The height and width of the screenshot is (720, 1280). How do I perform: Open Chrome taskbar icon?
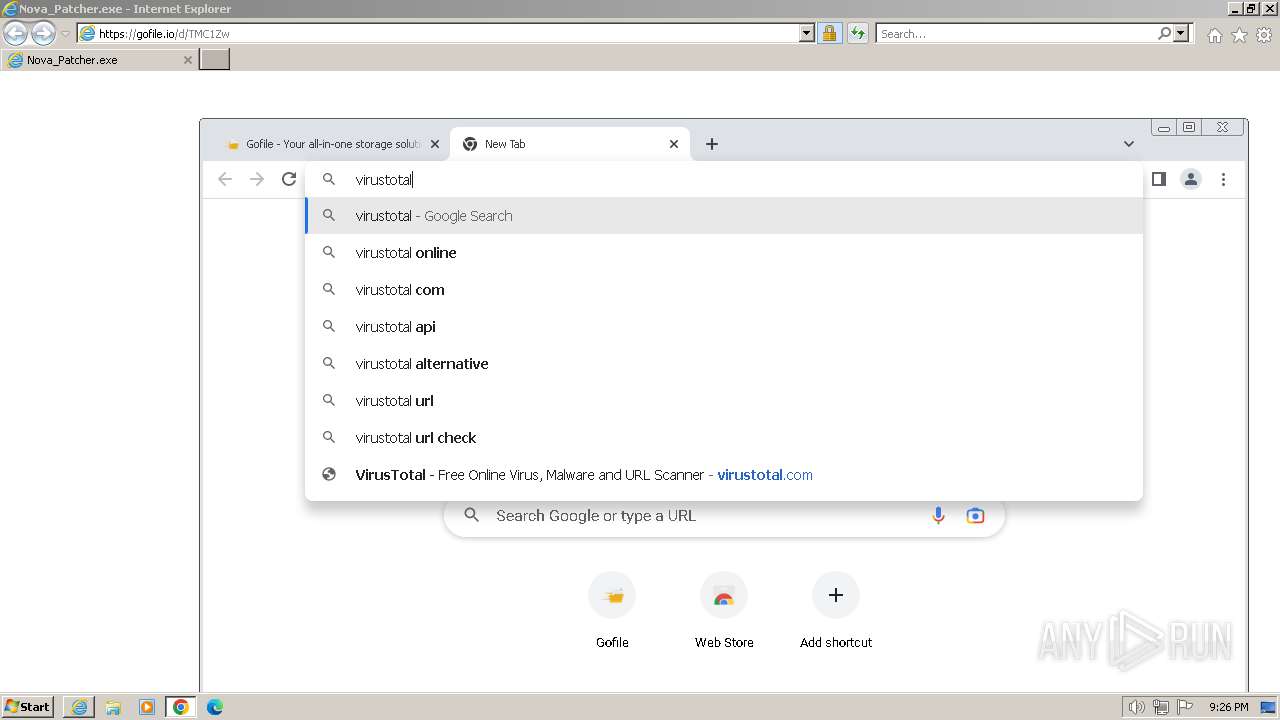pos(181,707)
